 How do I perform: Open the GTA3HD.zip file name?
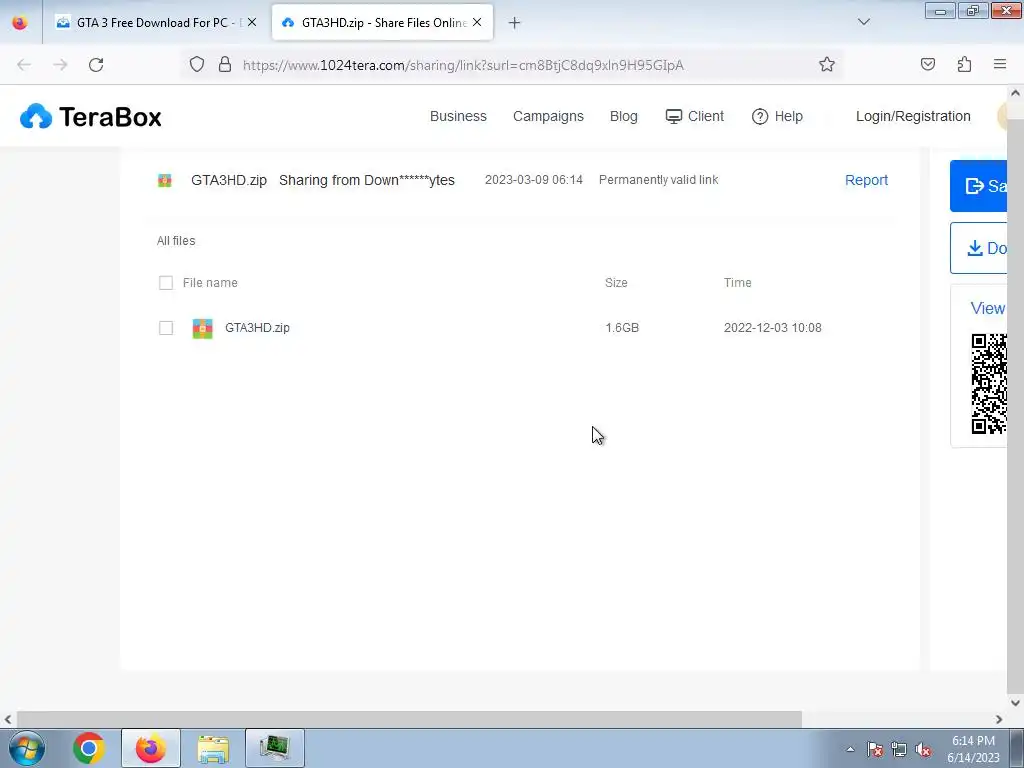point(257,328)
